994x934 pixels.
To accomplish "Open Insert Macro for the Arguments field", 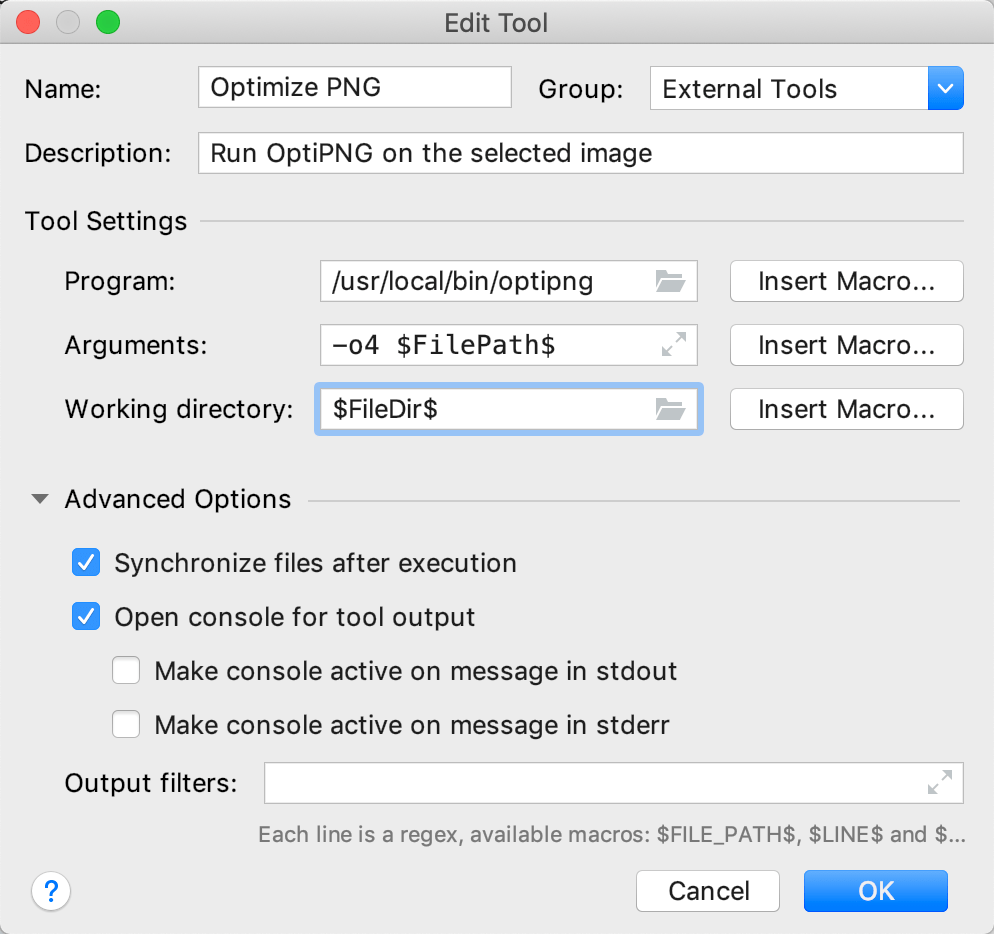I will click(846, 345).
